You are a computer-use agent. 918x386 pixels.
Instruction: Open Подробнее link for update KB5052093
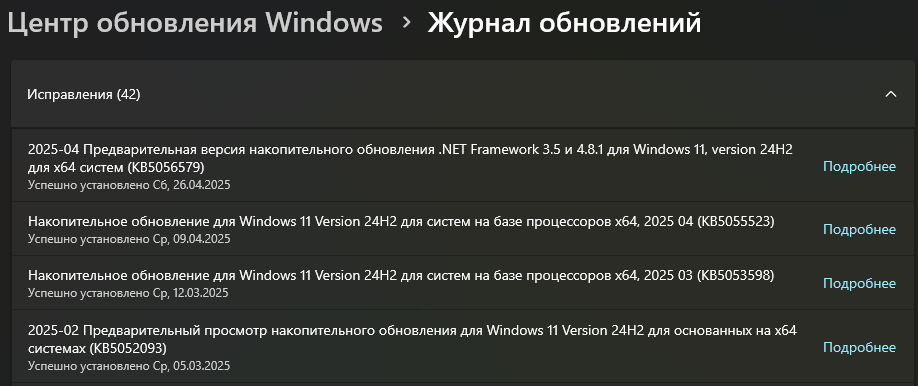tap(859, 347)
